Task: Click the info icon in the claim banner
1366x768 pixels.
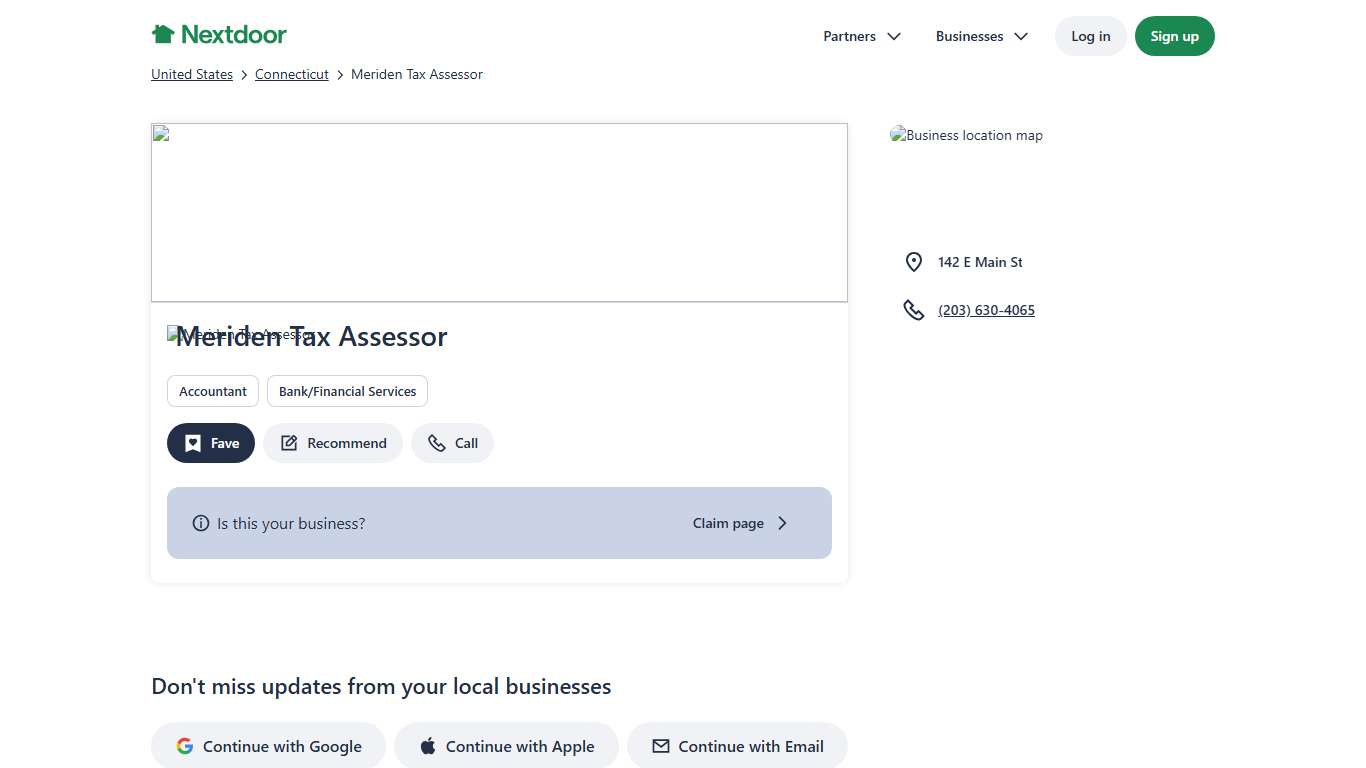Action: click(x=201, y=523)
